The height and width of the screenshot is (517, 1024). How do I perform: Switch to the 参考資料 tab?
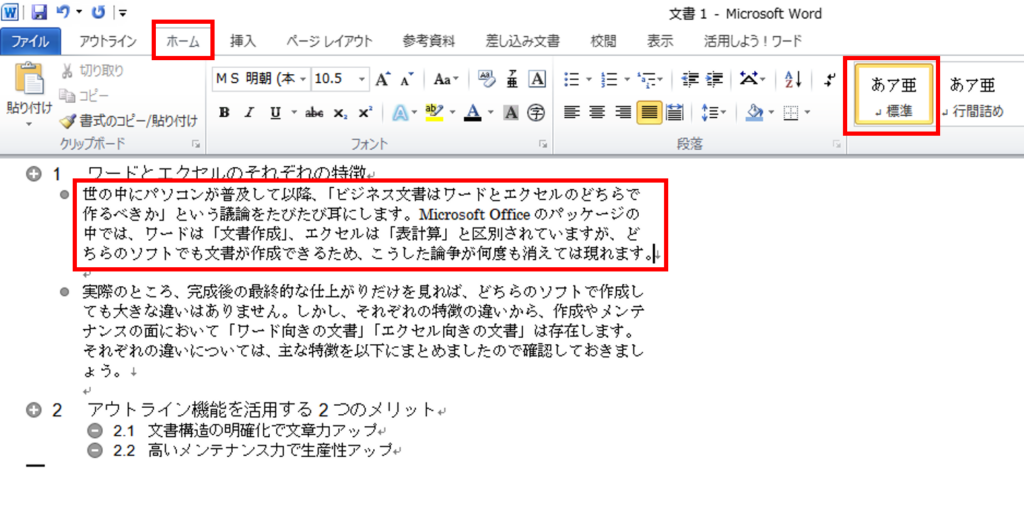[429, 41]
